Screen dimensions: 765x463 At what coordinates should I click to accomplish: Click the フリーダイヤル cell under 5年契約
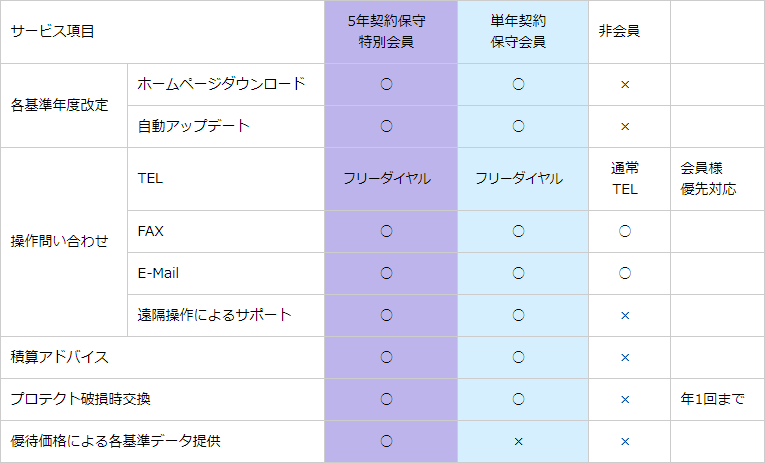coord(386,178)
